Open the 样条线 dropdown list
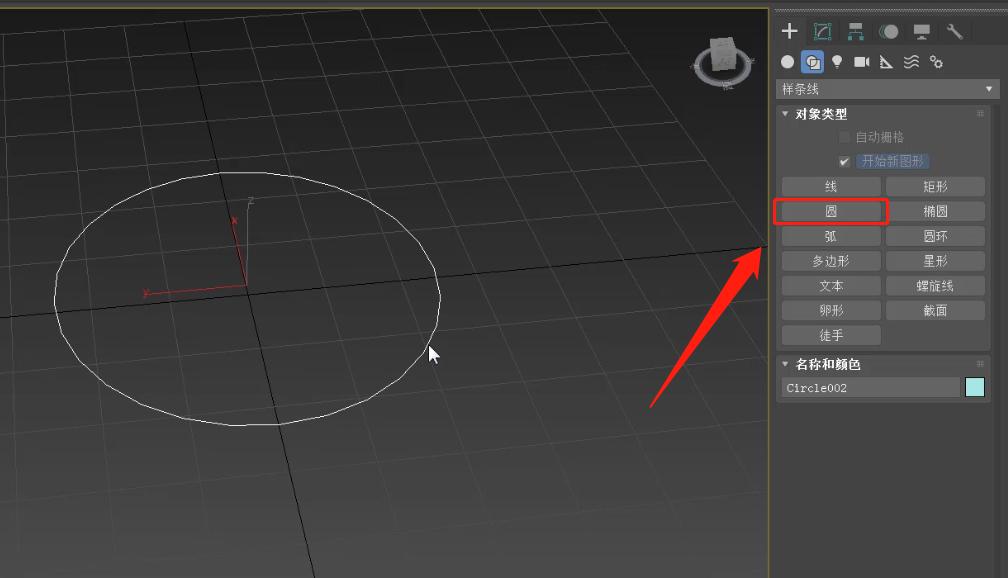 pos(888,89)
